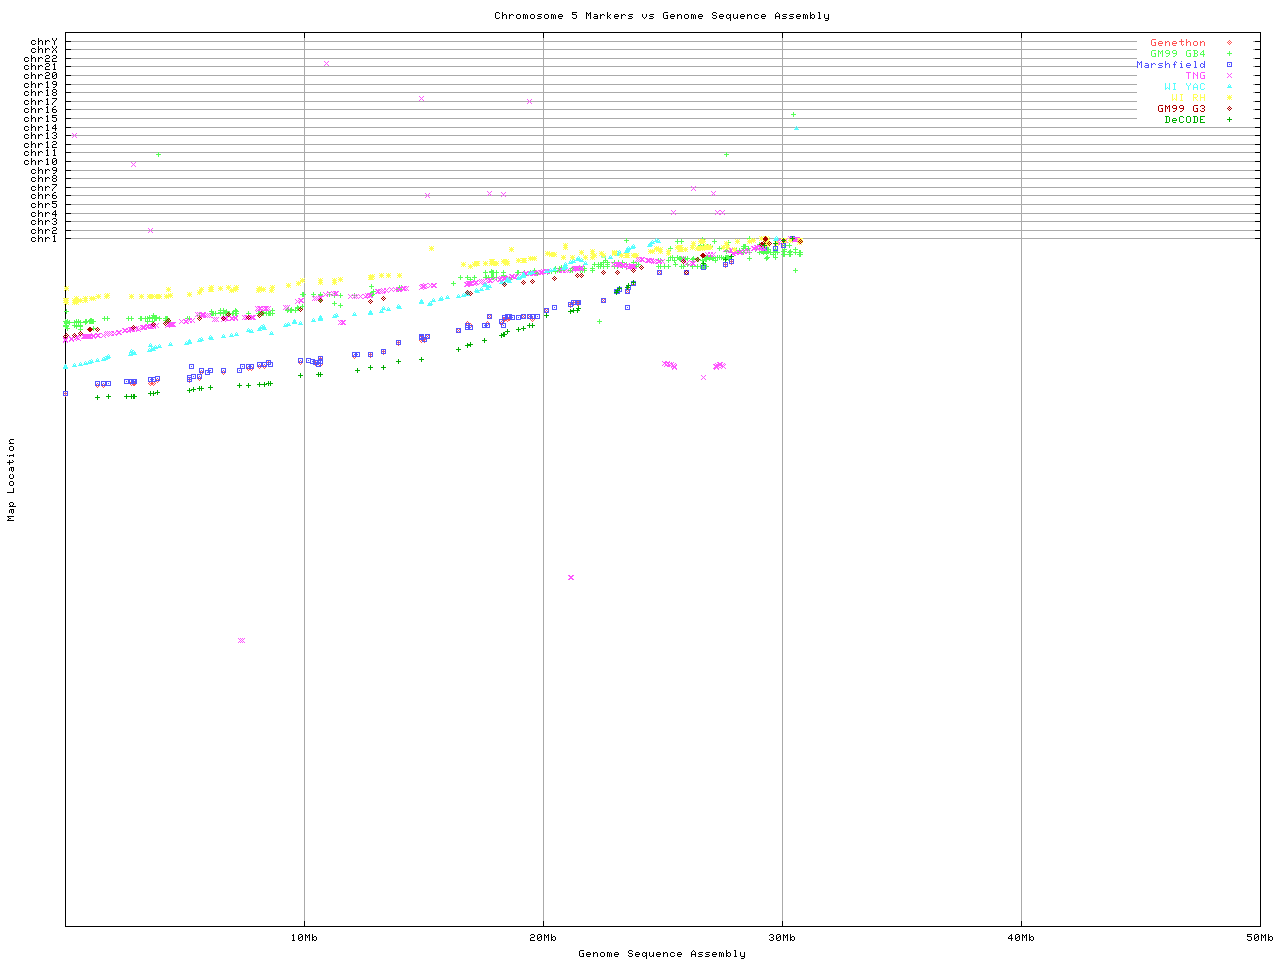The width and height of the screenshot is (1280, 960).
Task: Click the GM99 G3 diamond legend marker
Action: [x=1229, y=109]
